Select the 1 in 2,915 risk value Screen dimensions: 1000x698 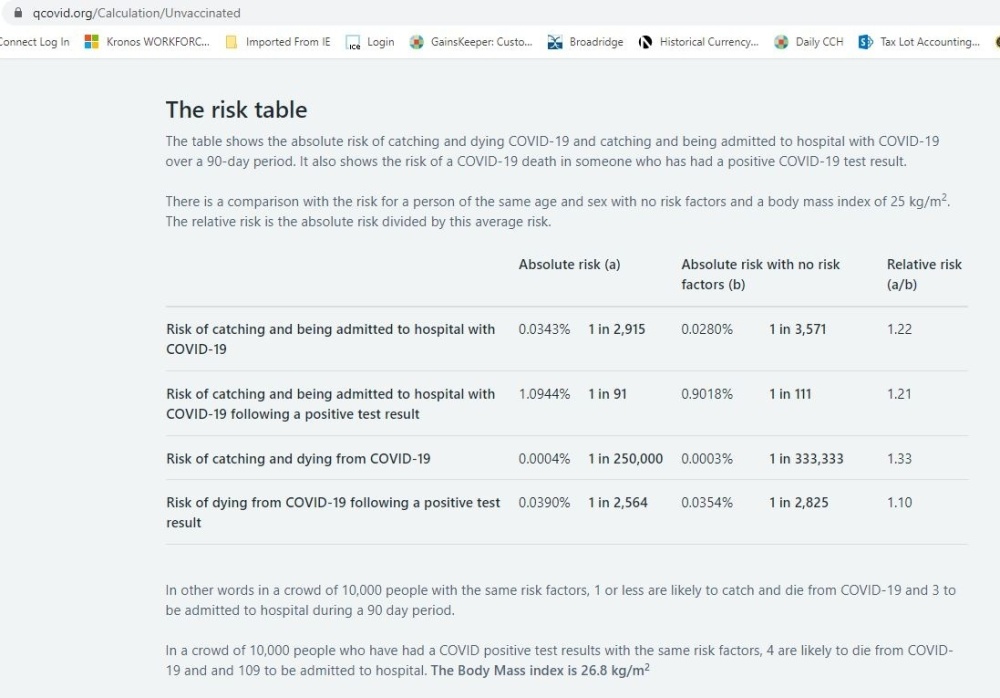point(616,329)
